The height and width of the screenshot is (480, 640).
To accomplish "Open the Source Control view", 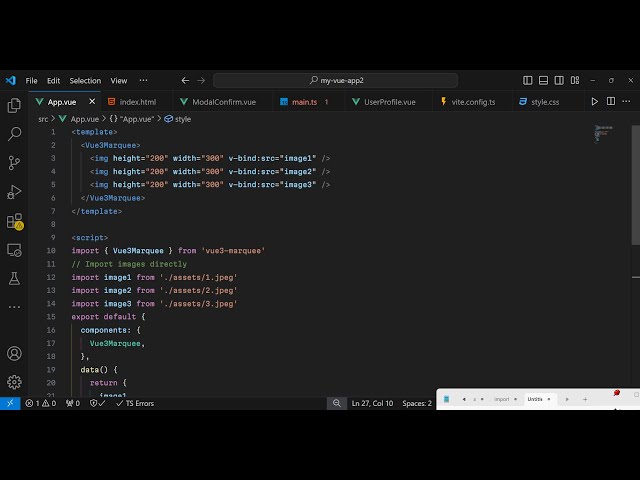I will [14, 163].
